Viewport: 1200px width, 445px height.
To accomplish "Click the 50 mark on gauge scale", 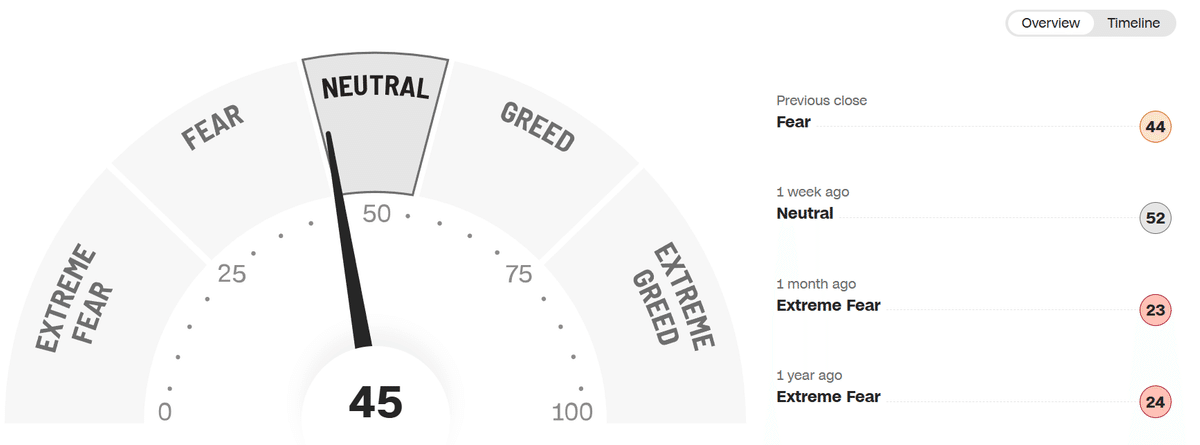I will tap(376, 213).
